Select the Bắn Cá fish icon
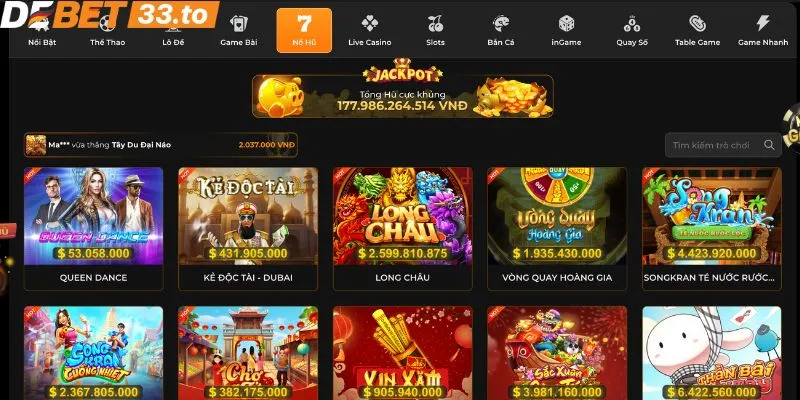 point(501,23)
